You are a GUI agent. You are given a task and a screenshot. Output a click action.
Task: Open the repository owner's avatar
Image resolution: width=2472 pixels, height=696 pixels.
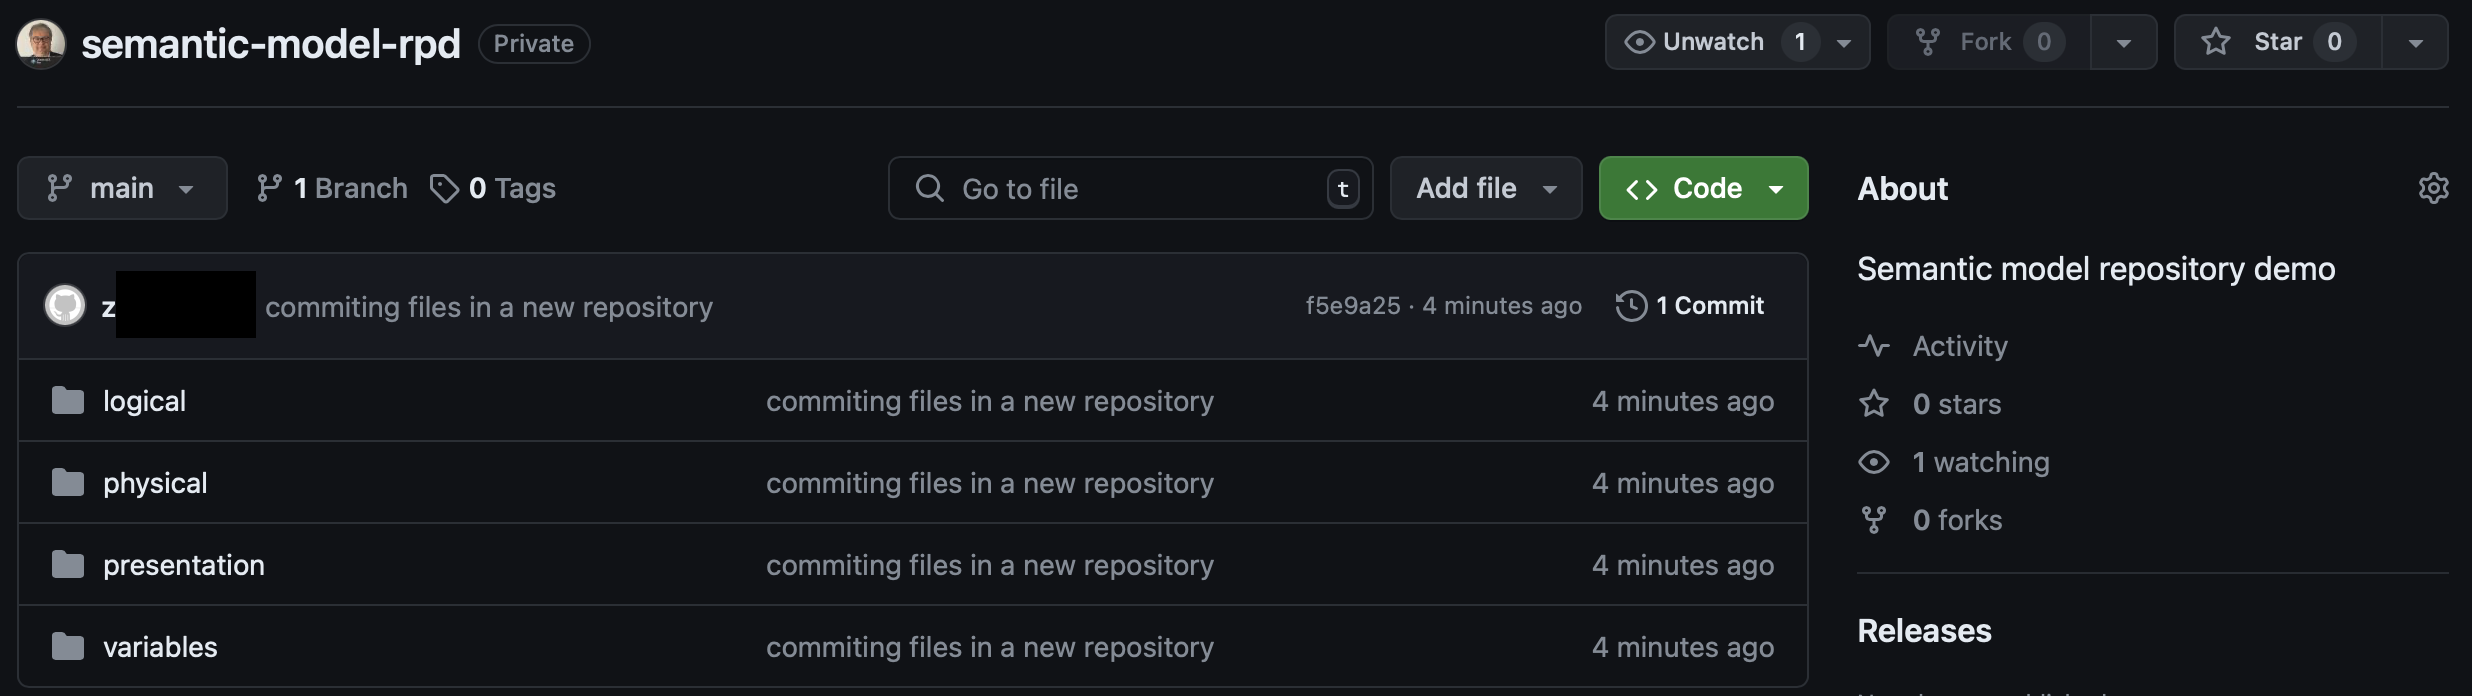41,44
